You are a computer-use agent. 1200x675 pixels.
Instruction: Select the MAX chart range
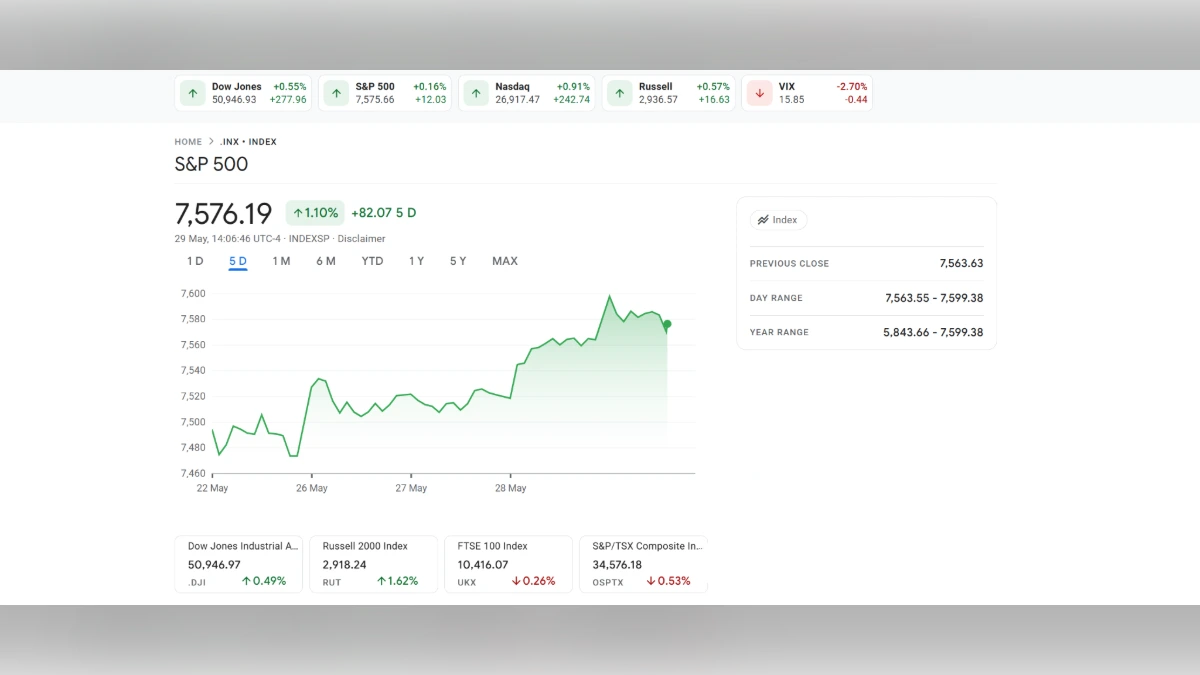[x=505, y=261]
